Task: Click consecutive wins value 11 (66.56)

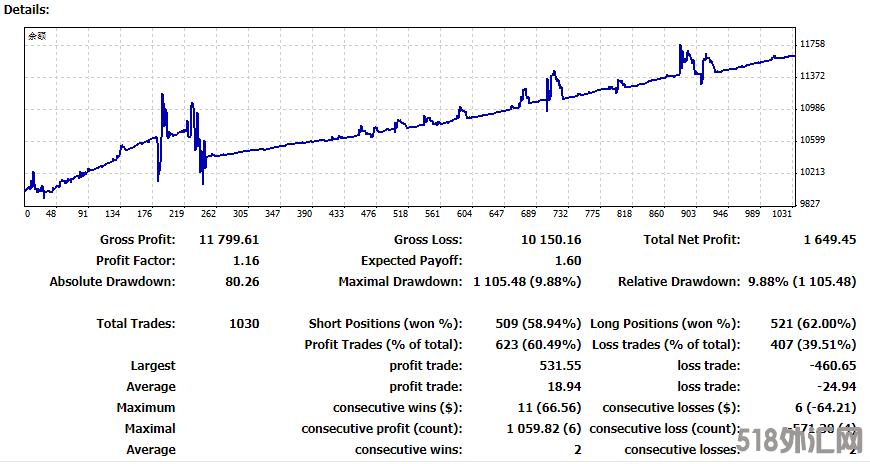Action: click(549, 408)
